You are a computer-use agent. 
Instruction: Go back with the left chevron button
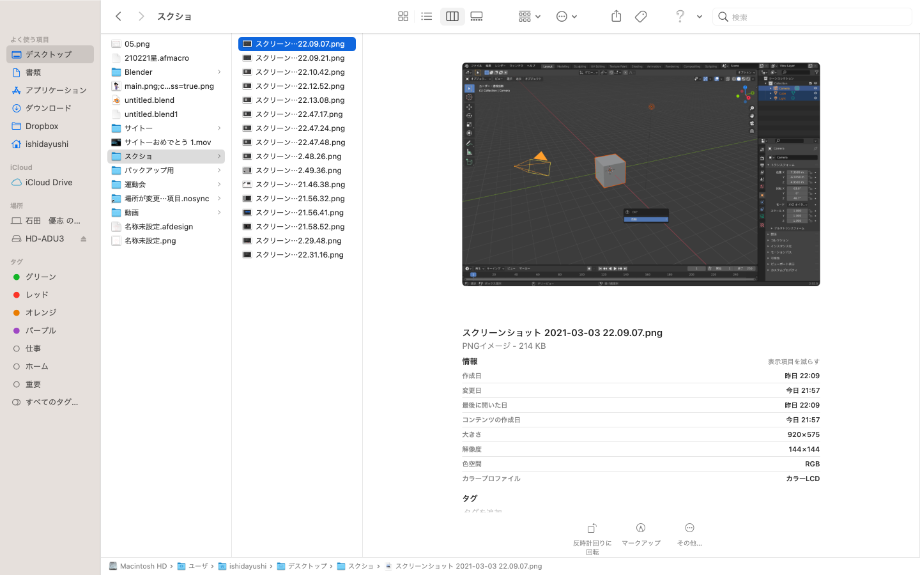tap(119, 16)
